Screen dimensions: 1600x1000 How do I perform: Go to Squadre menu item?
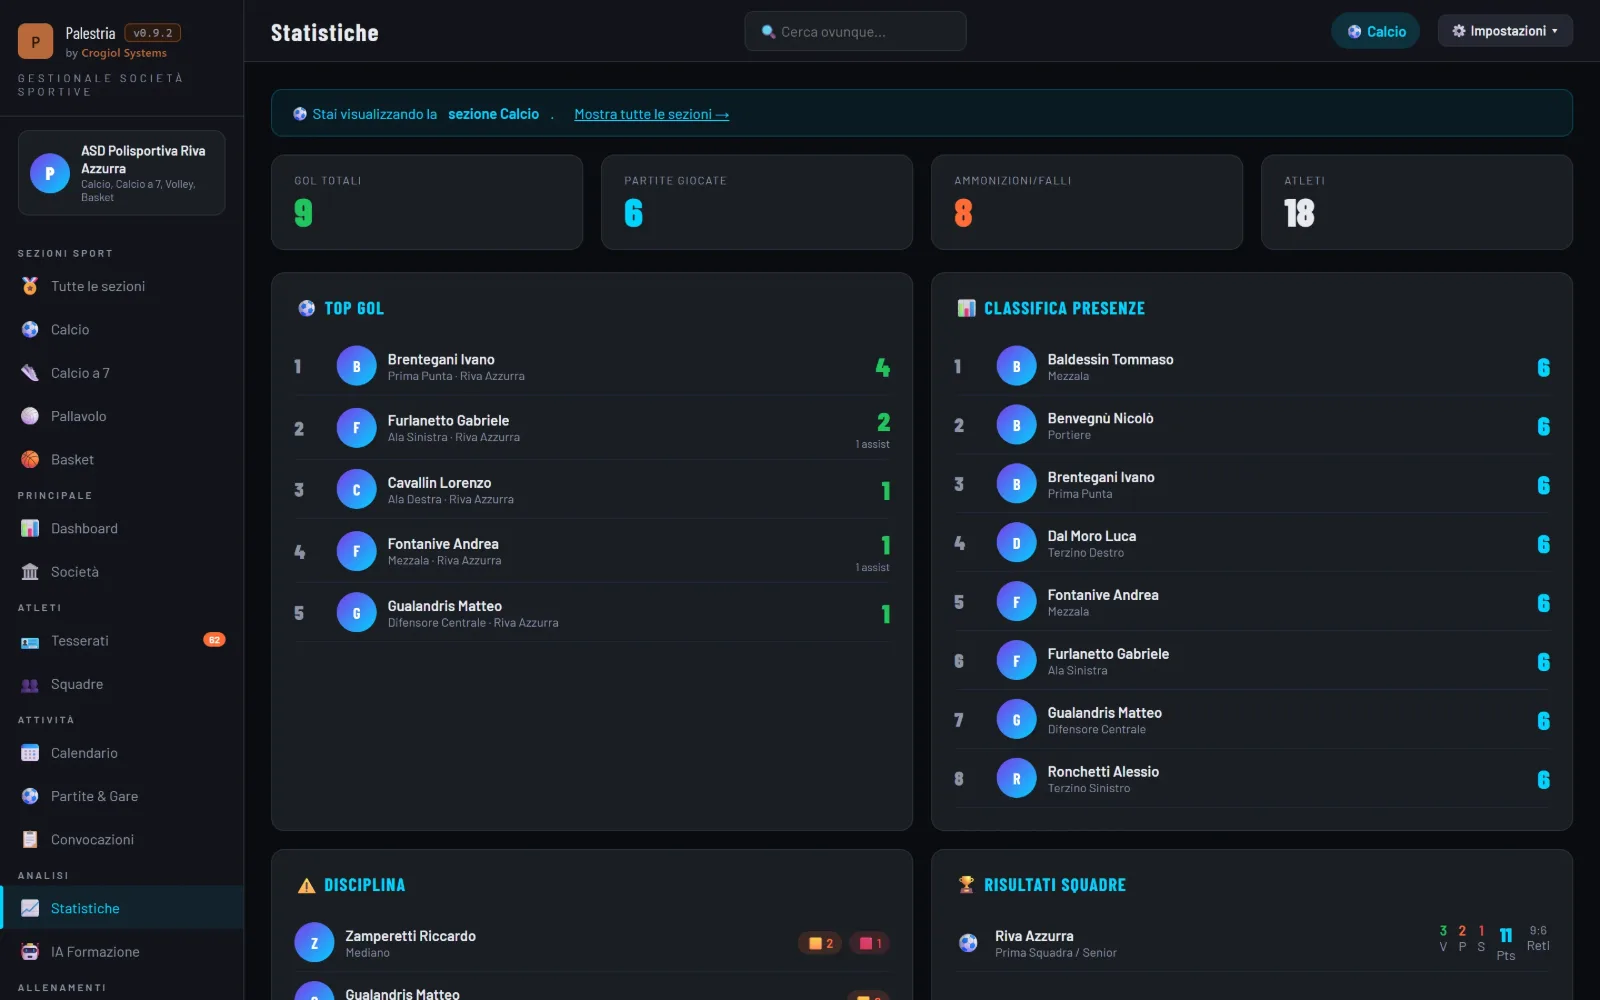pos(122,684)
